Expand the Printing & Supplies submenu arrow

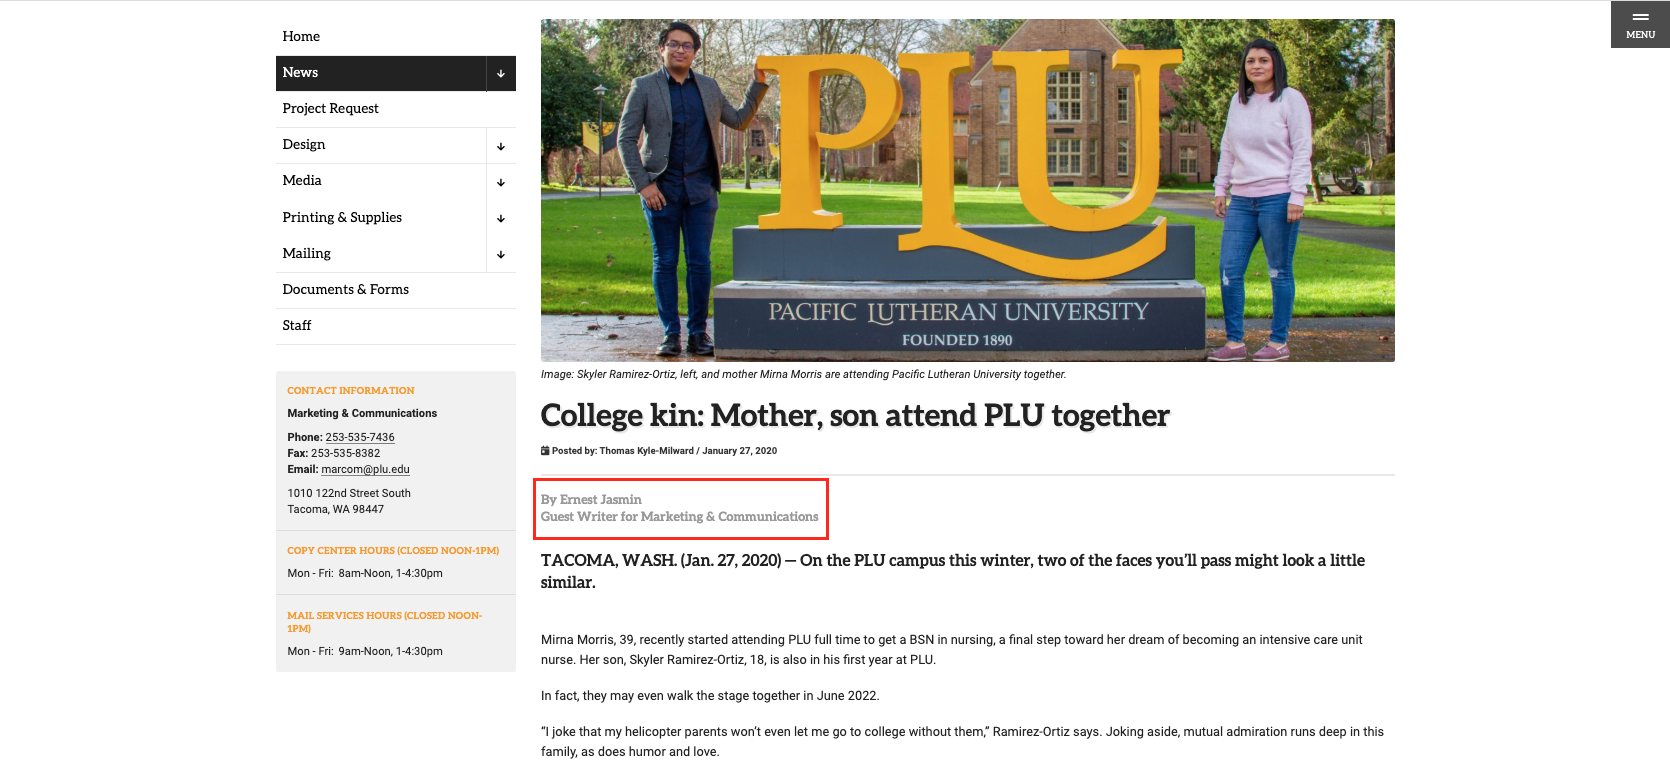(x=501, y=218)
